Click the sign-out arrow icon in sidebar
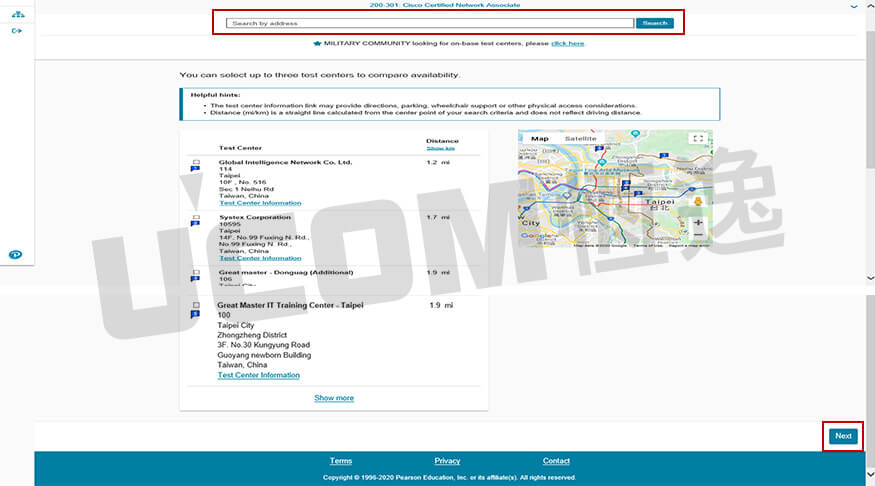The height and width of the screenshot is (486, 875). point(17,31)
